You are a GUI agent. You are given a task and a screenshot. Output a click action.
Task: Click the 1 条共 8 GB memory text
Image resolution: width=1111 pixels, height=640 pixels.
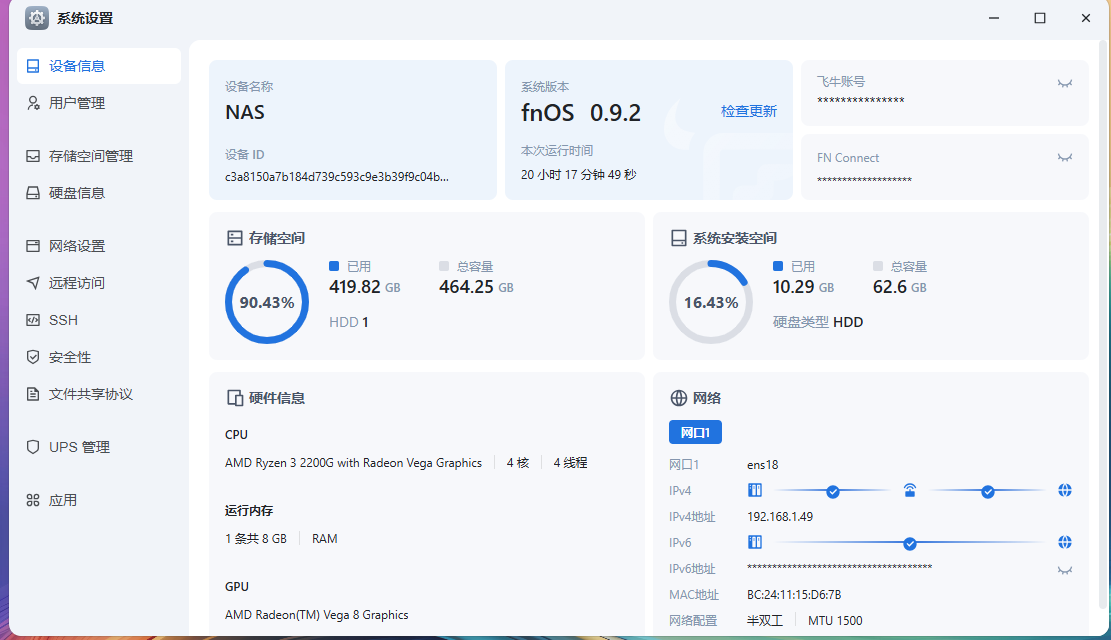[x=256, y=539]
